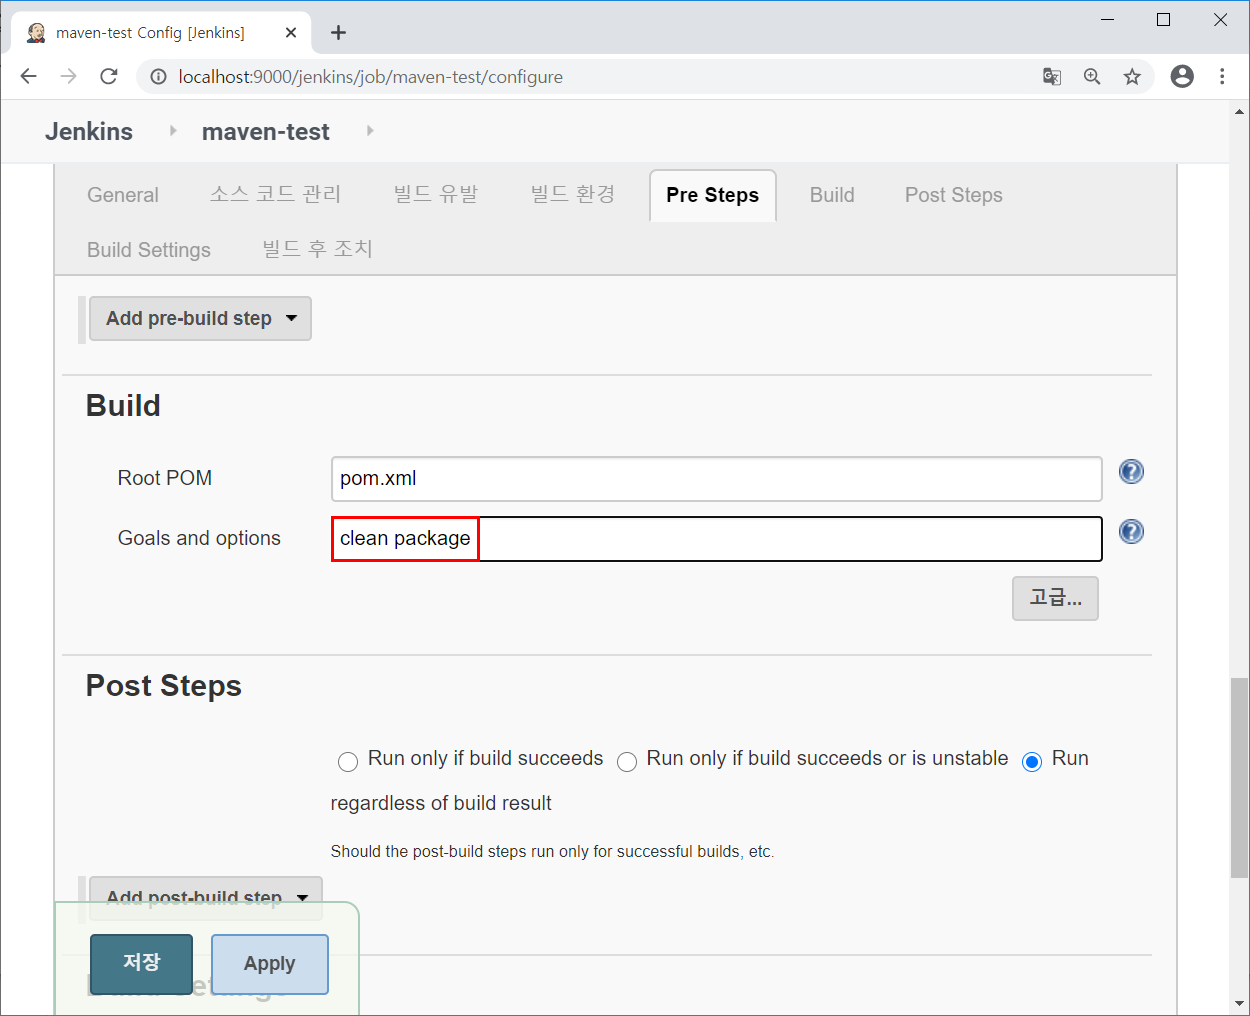The height and width of the screenshot is (1016, 1250).
Task: Switch to General tab
Action: 123,195
